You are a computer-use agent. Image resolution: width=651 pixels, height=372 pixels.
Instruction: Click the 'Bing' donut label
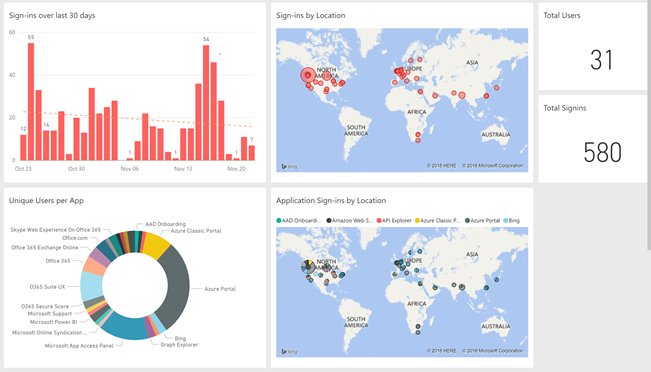pos(180,338)
